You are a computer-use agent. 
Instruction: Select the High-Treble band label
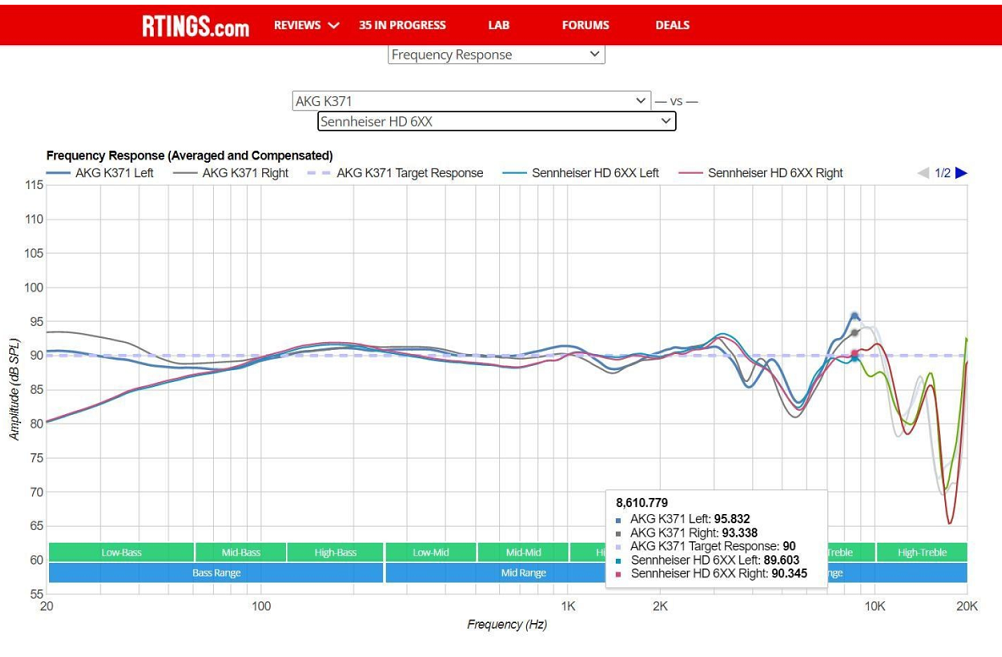point(921,552)
